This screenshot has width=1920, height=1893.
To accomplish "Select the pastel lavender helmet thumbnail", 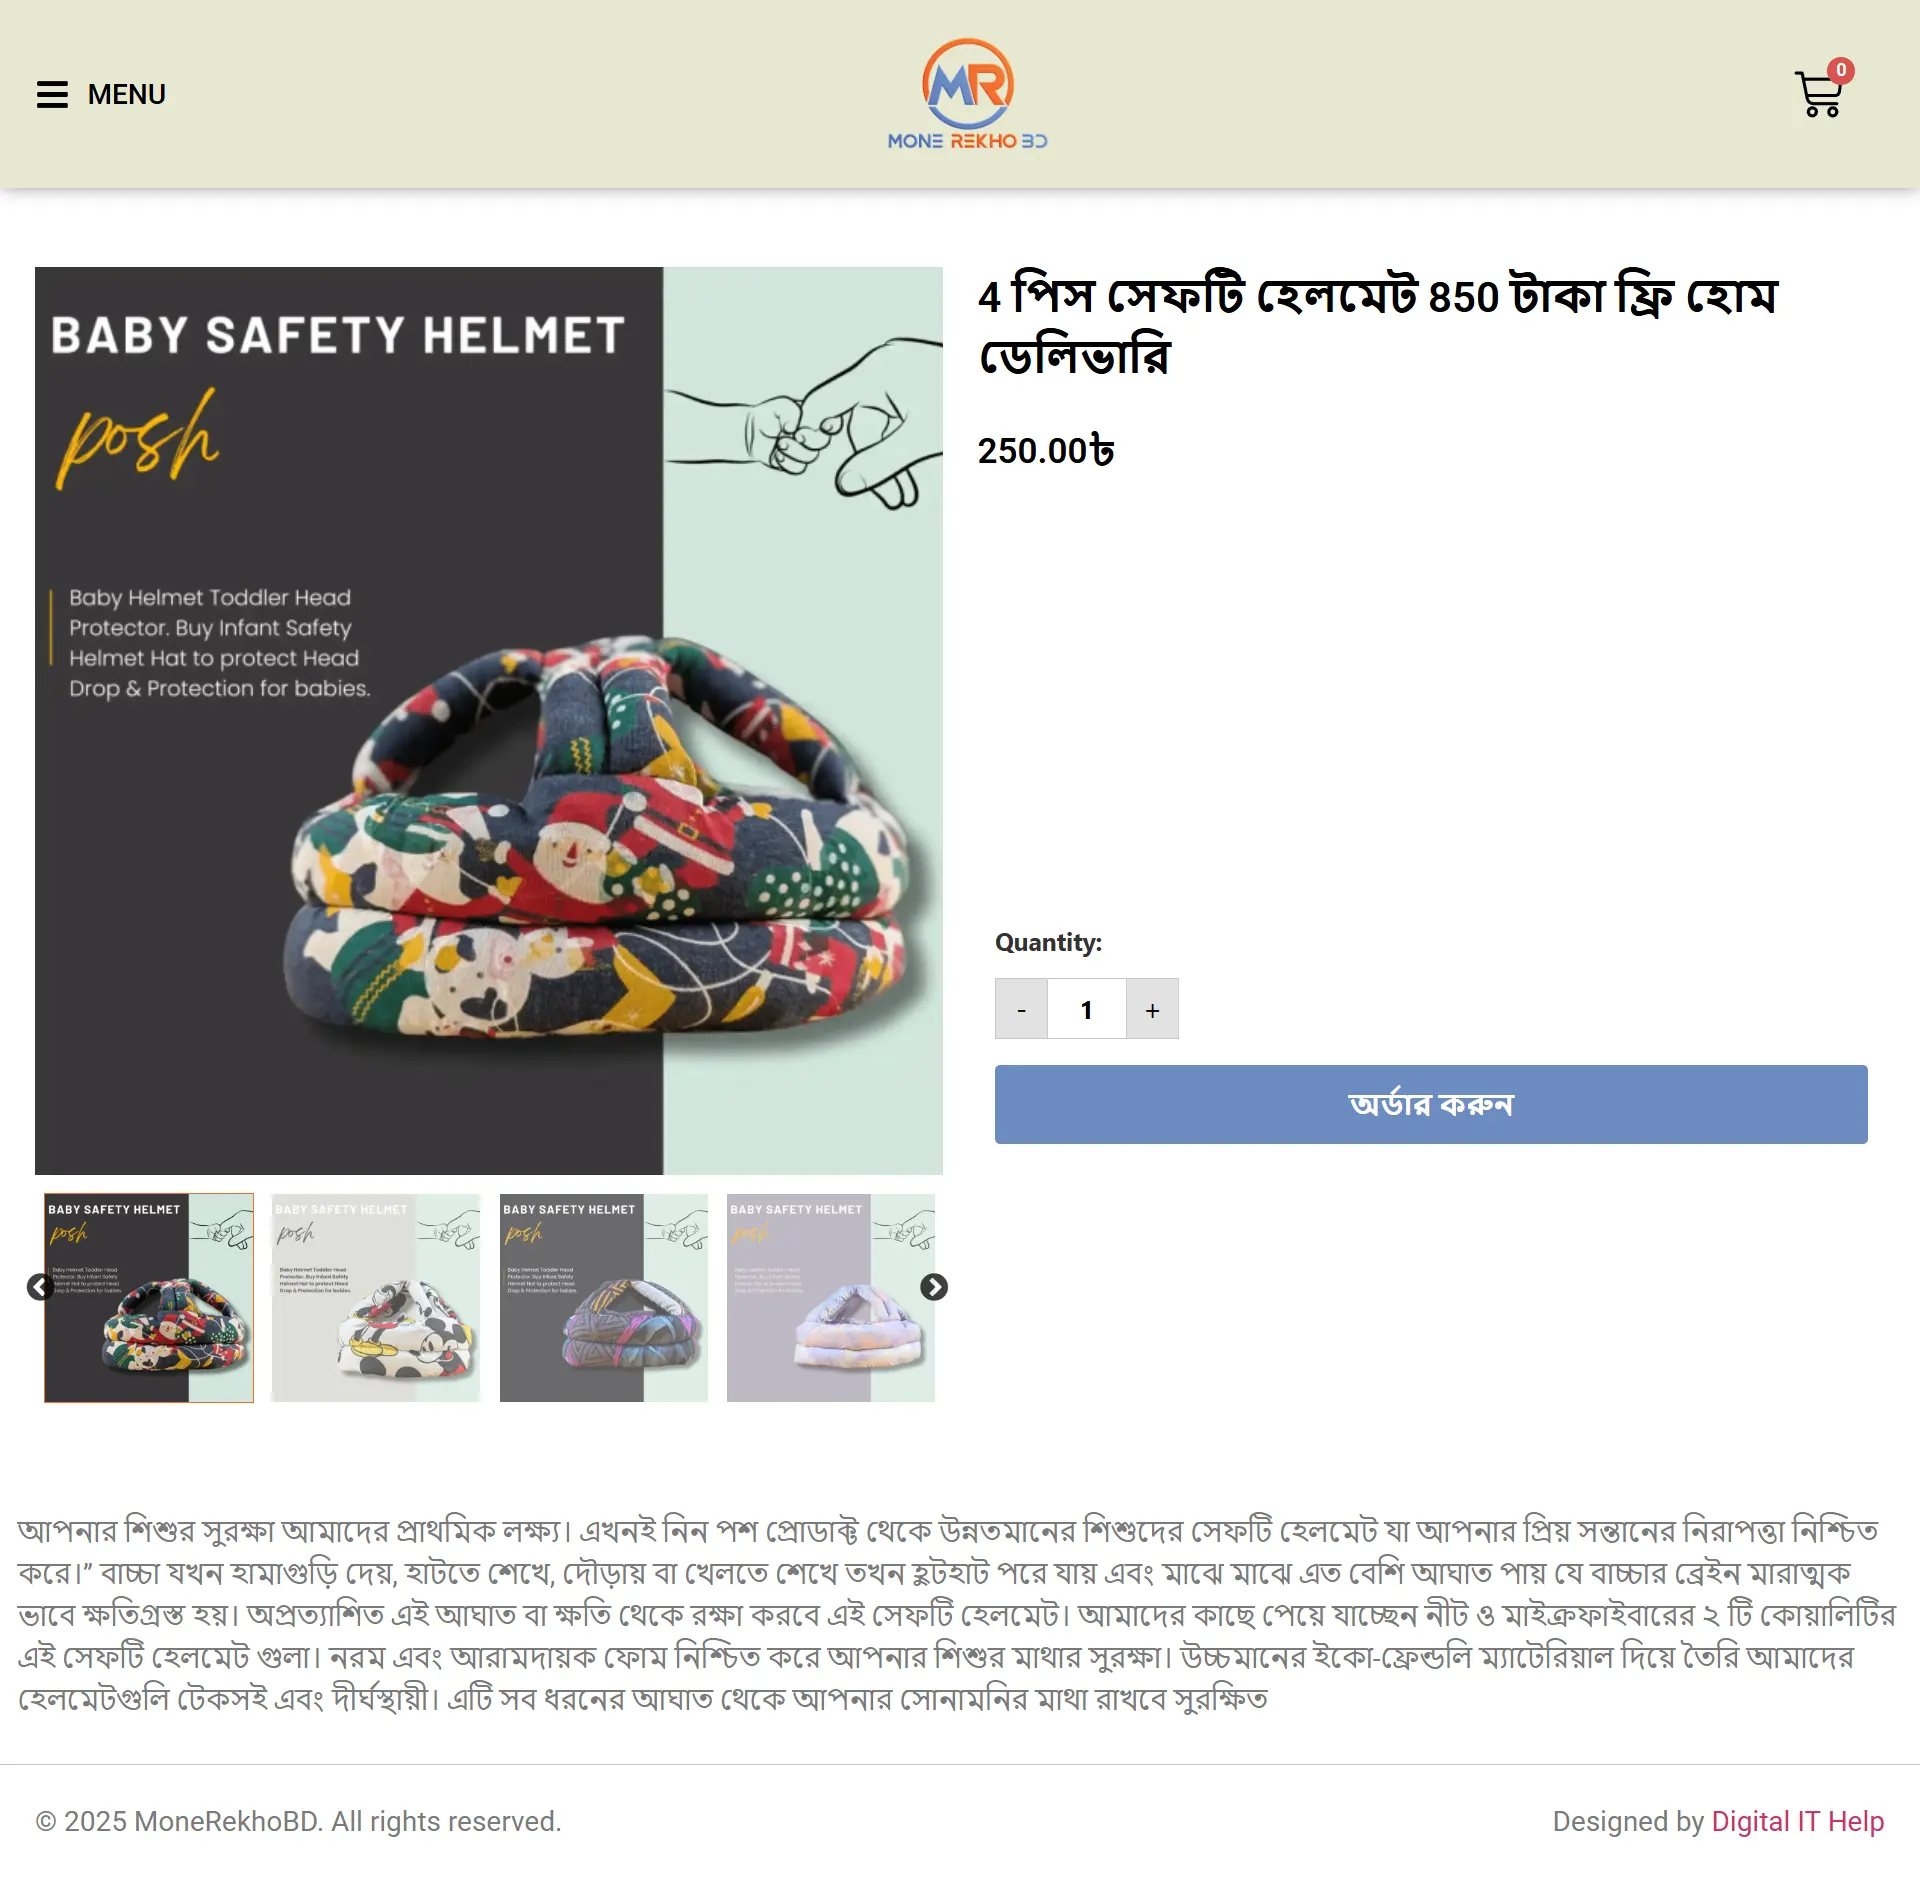I will pos(831,1298).
